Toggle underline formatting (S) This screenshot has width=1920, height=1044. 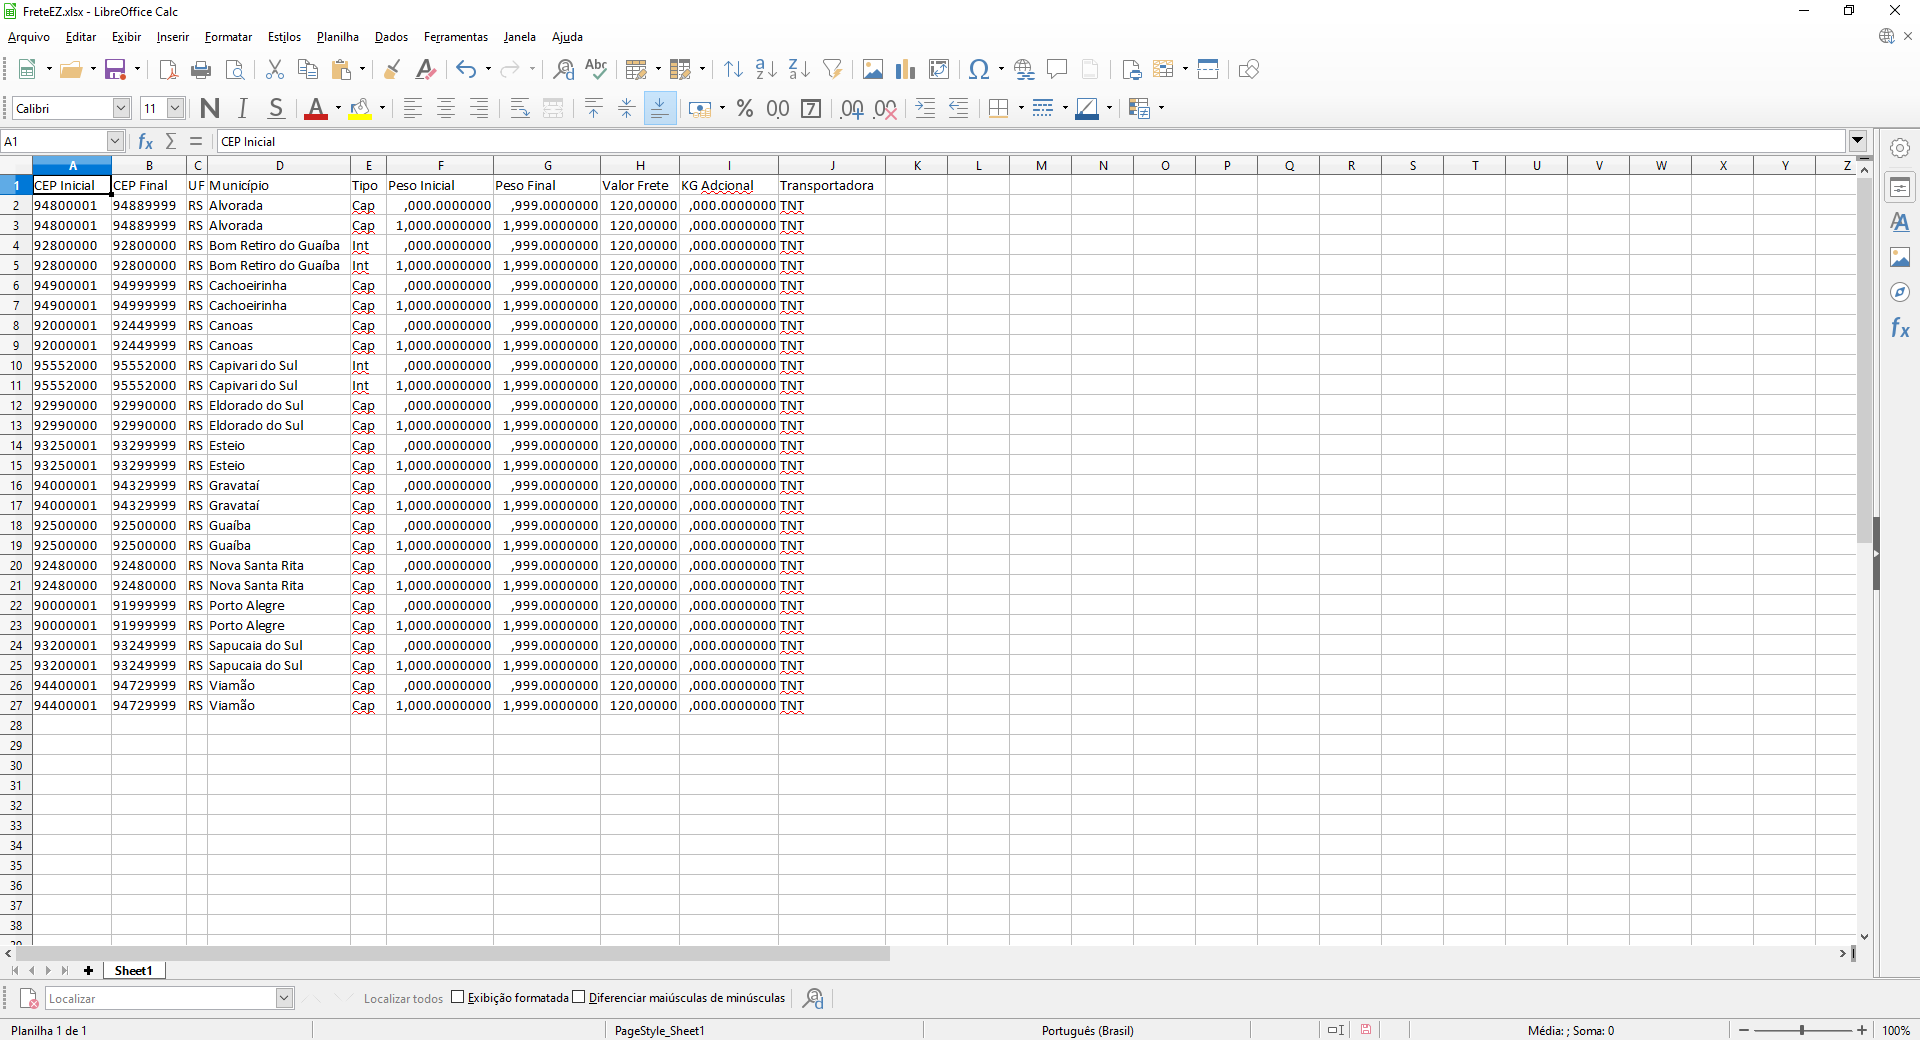276,108
